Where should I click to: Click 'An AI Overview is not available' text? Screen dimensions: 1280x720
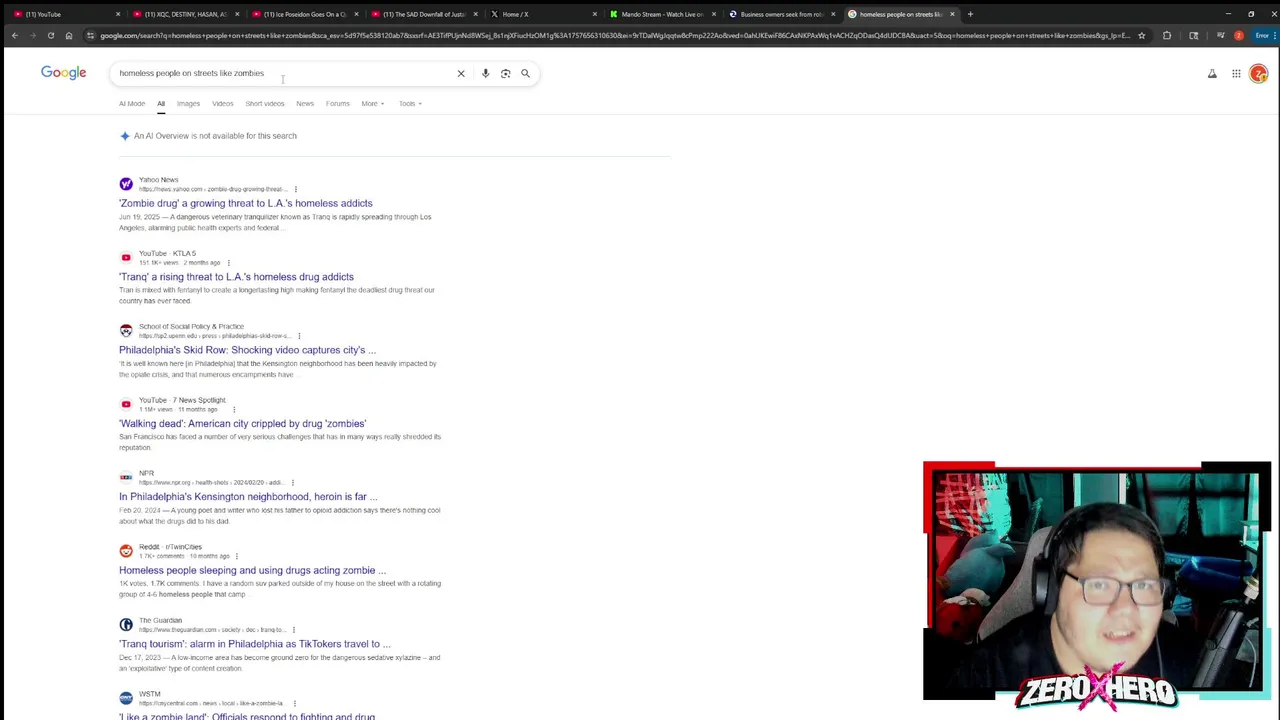click(215, 136)
